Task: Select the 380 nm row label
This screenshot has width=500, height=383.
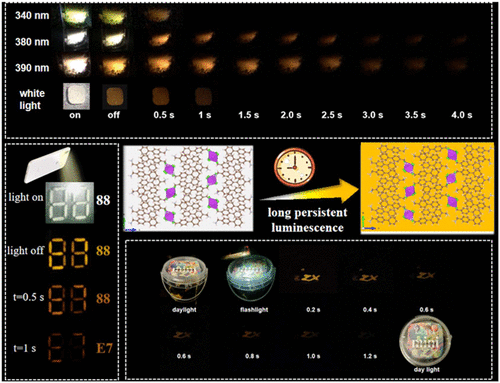Action: pyautogui.click(x=32, y=42)
